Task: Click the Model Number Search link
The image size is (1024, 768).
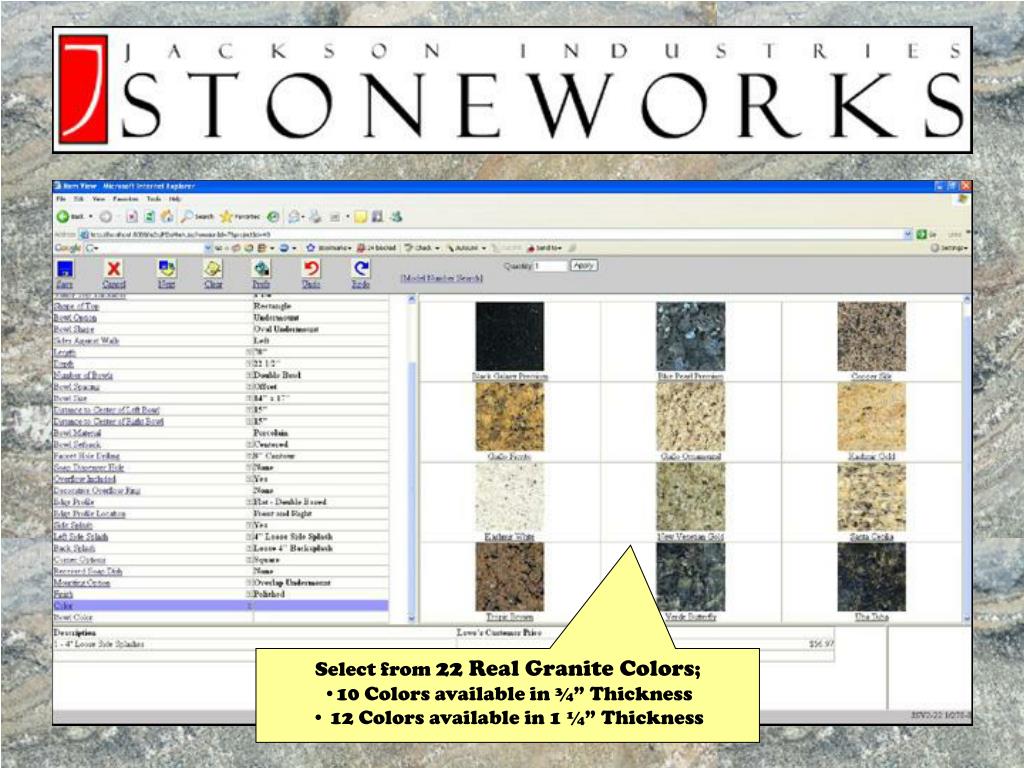Action: 441,278
